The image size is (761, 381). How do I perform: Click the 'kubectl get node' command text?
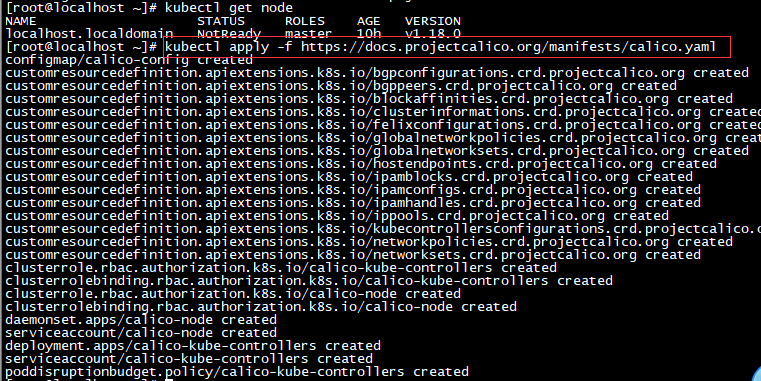pyautogui.click(x=229, y=8)
